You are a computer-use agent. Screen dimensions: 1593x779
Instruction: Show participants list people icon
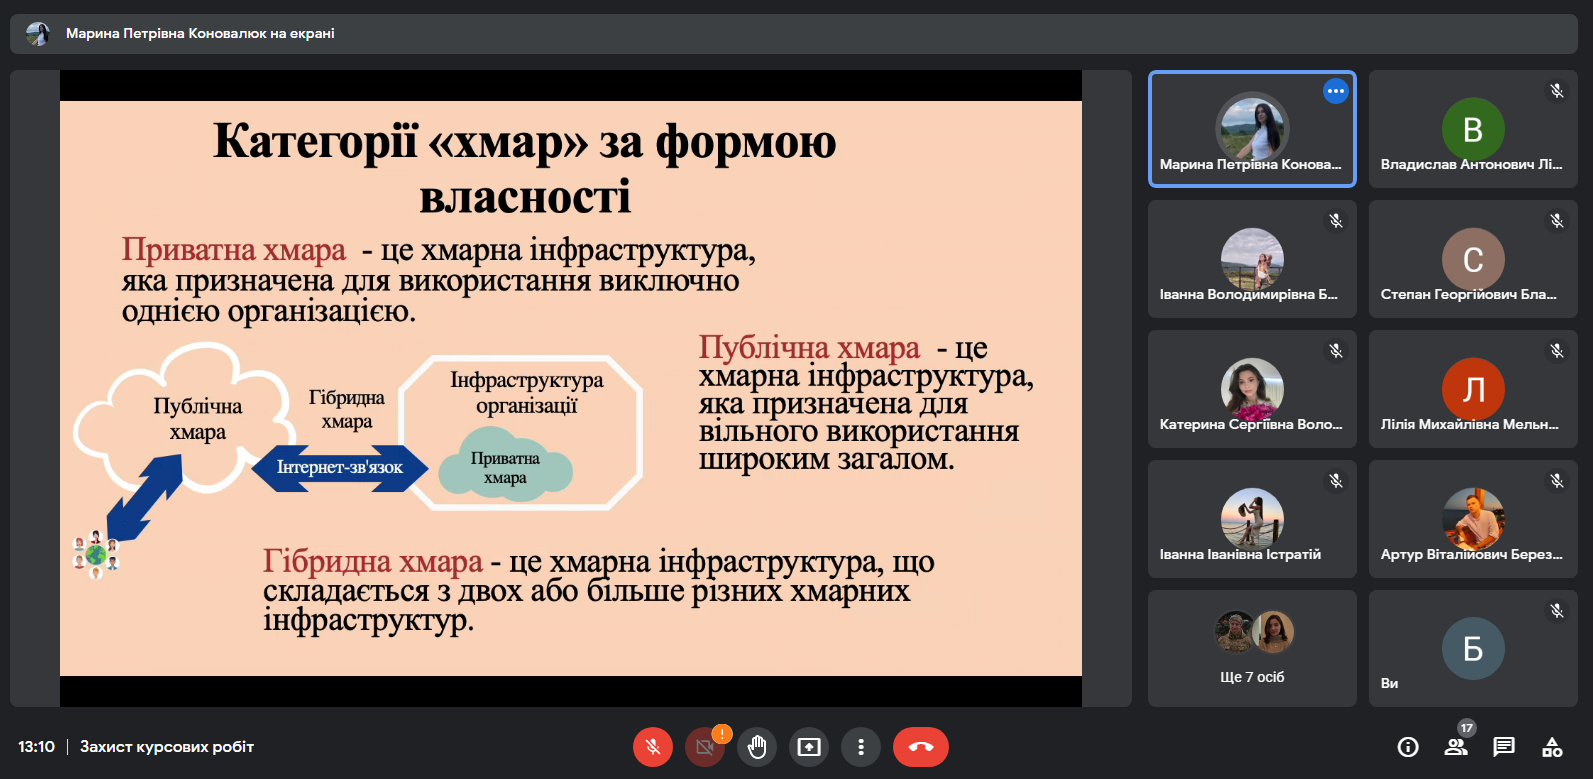tap(1456, 747)
